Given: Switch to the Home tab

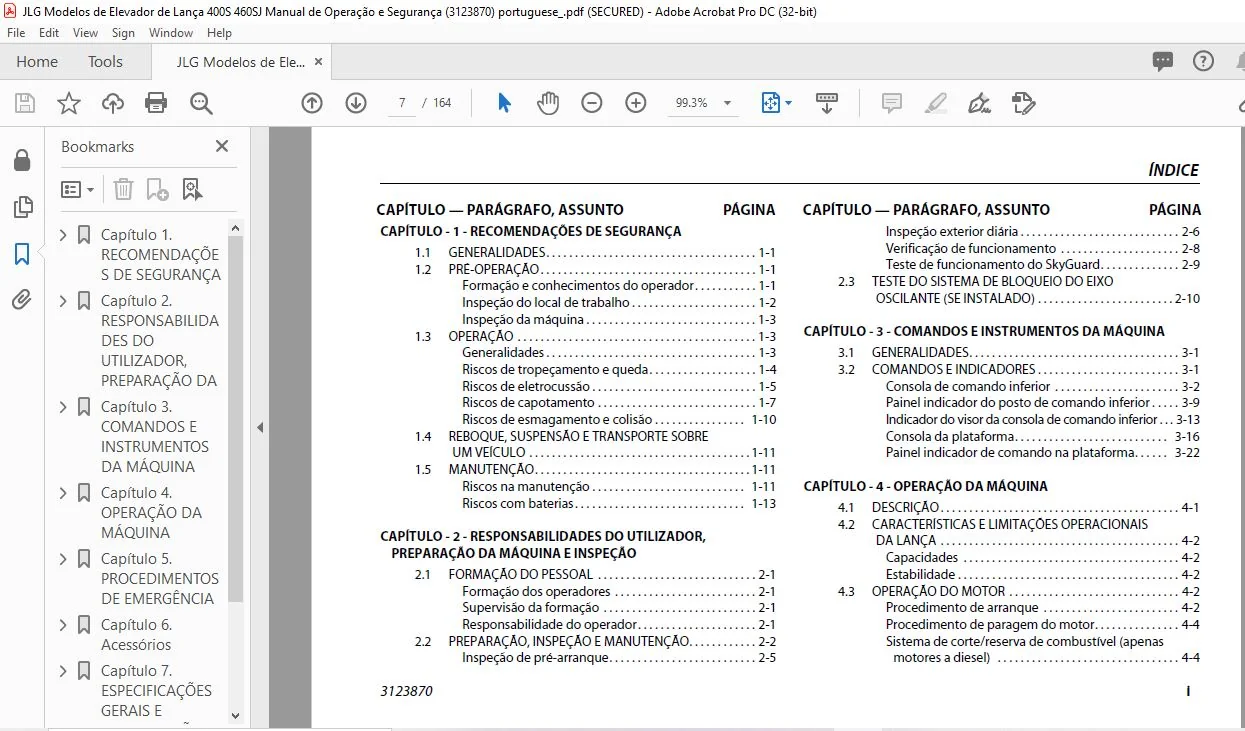Looking at the screenshot, I should pyautogui.click(x=37, y=61).
